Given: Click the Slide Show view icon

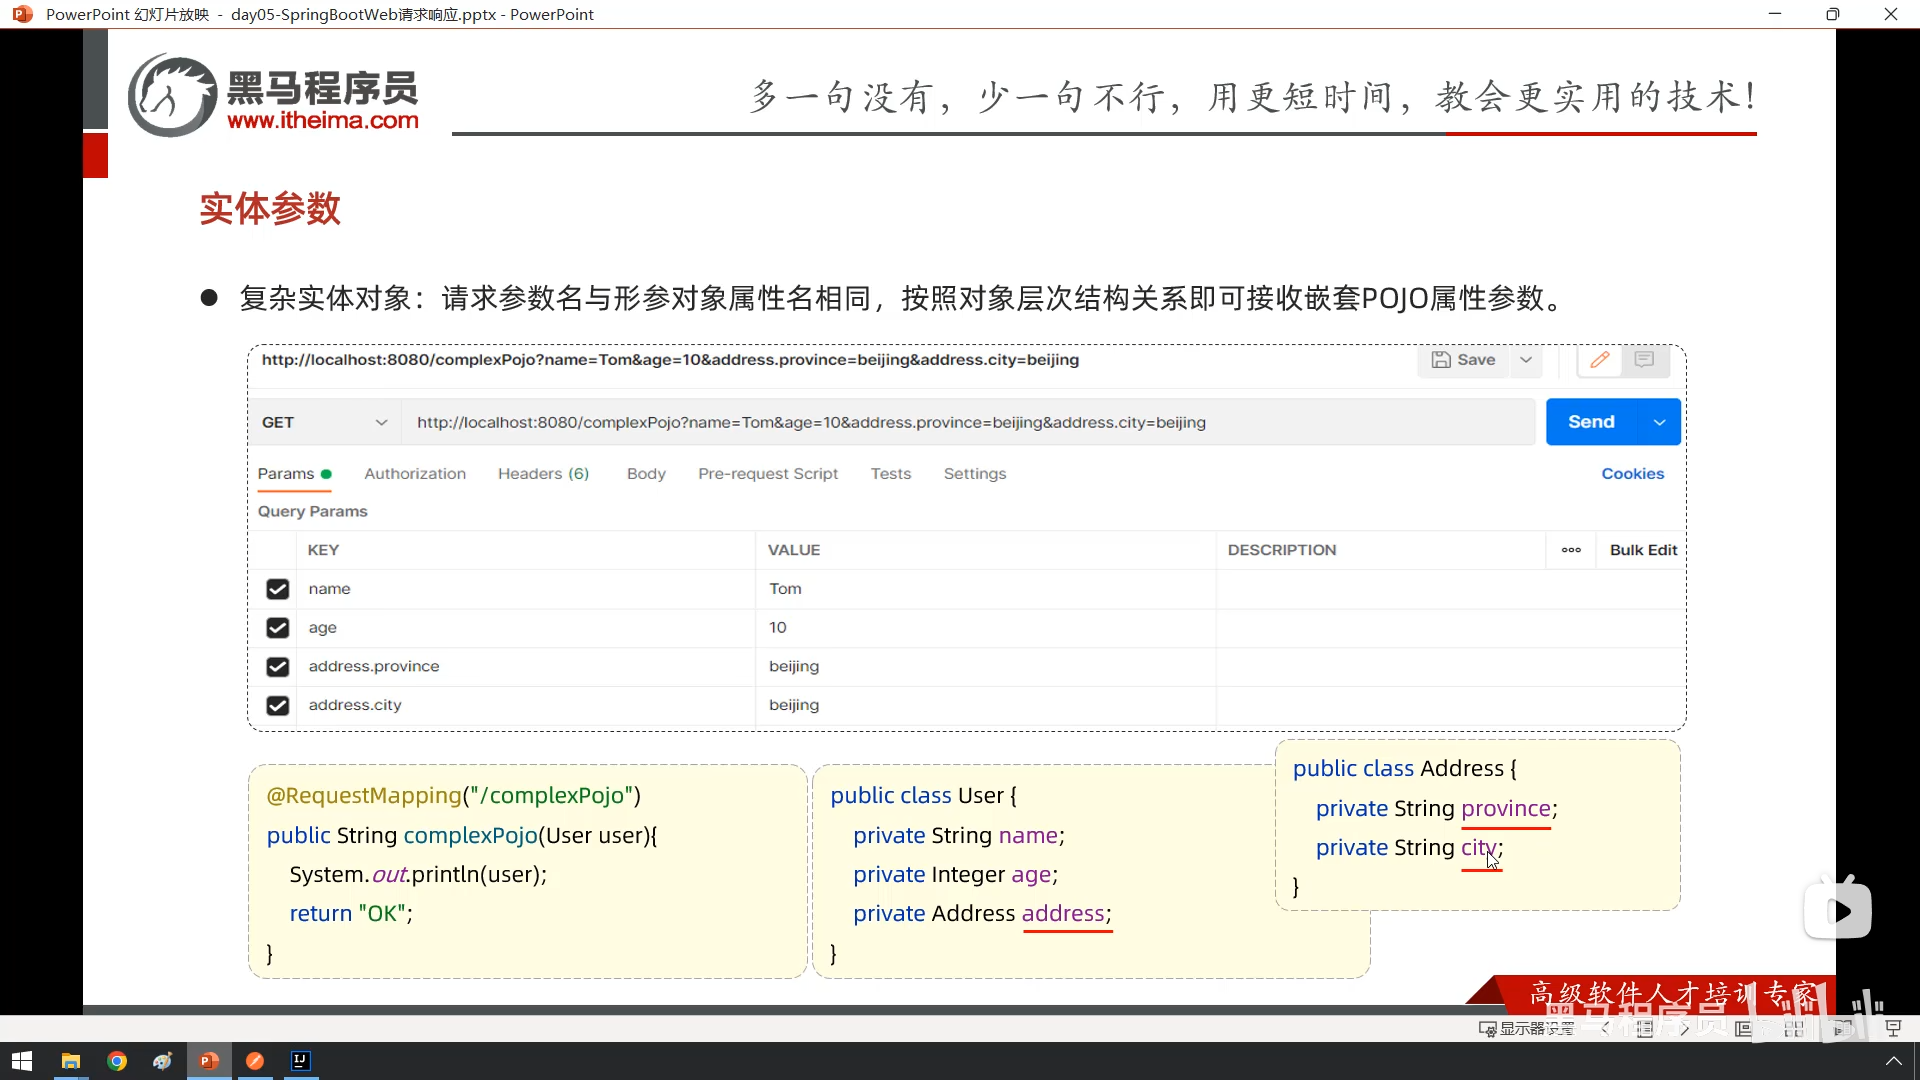Looking at the screenshot, I should coord(1893,1028).
